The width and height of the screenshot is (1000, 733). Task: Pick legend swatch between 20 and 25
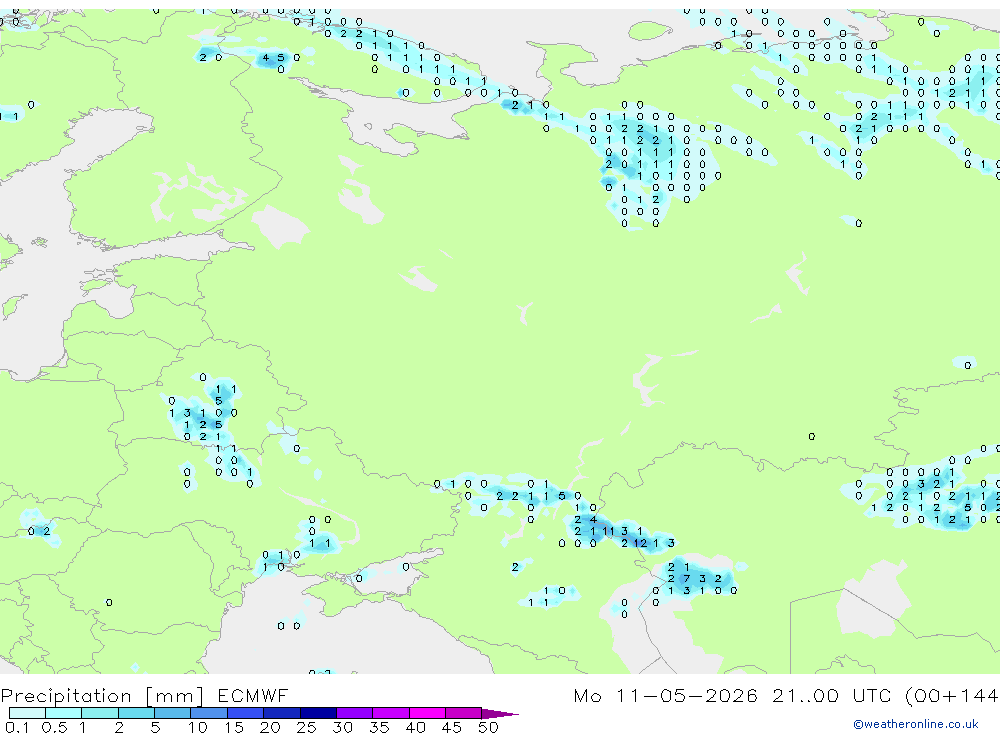(281, 713)
